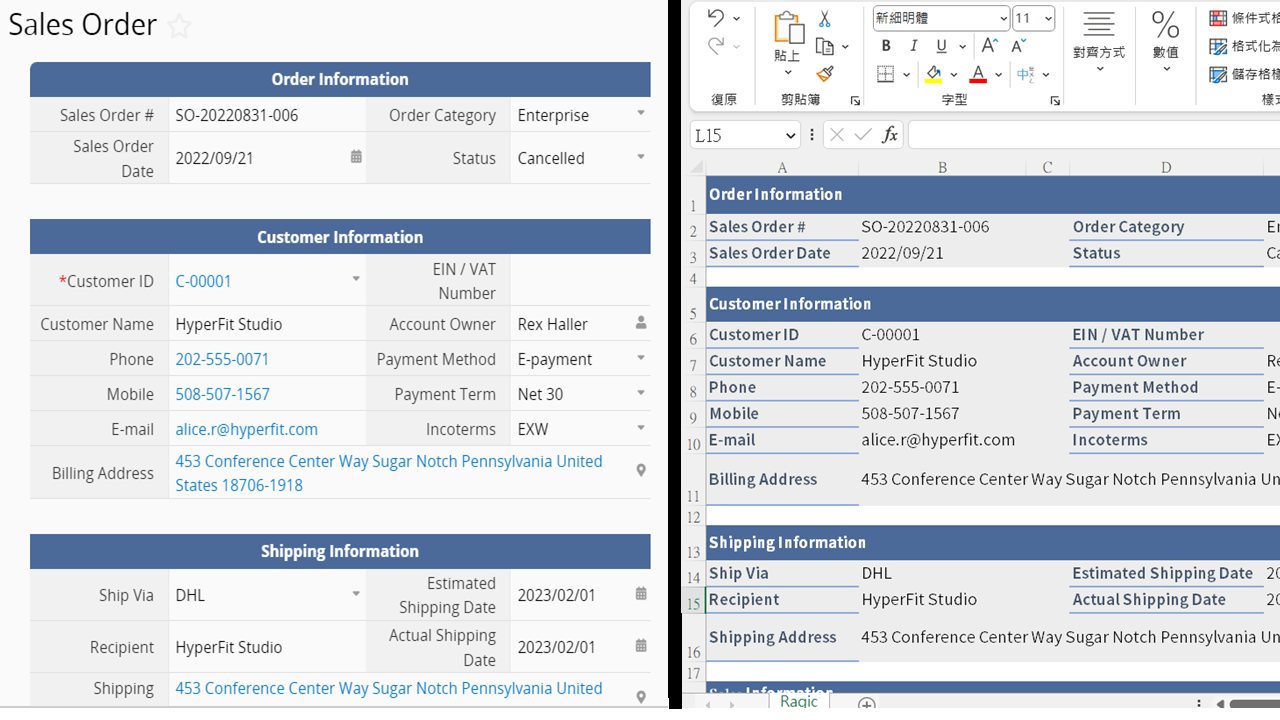Viewport: 1280px width, 720px height.
Task: Click the Undo arrow icon
Action: pos(716,18)
